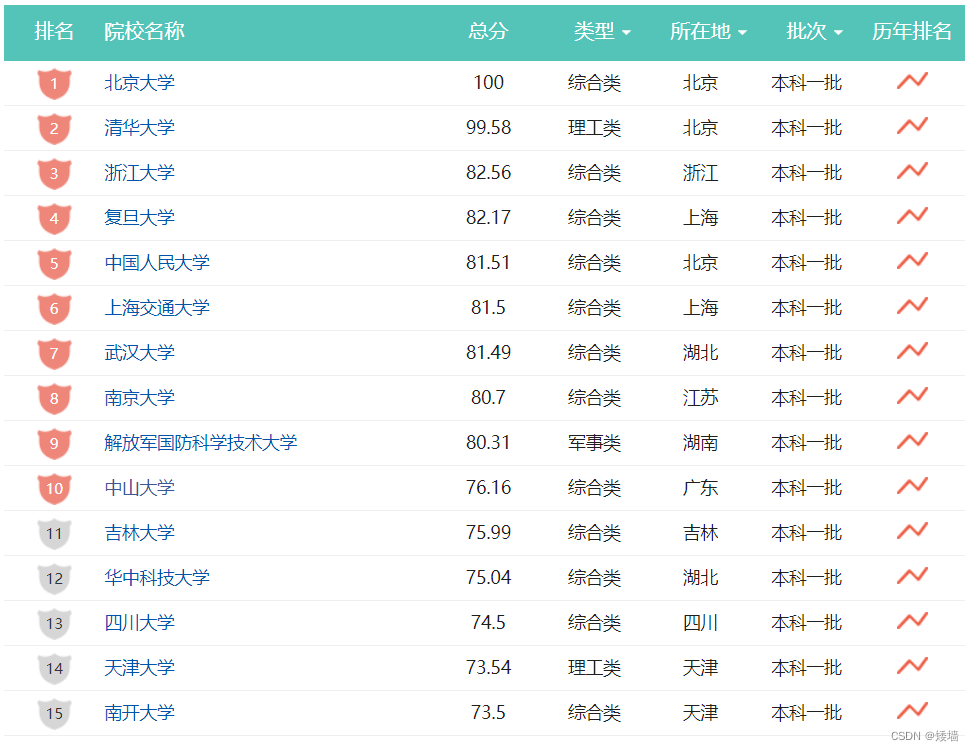Screen dimensions: 974x751
Task: Select the score 99.58 cell
Action: [488, 127]
